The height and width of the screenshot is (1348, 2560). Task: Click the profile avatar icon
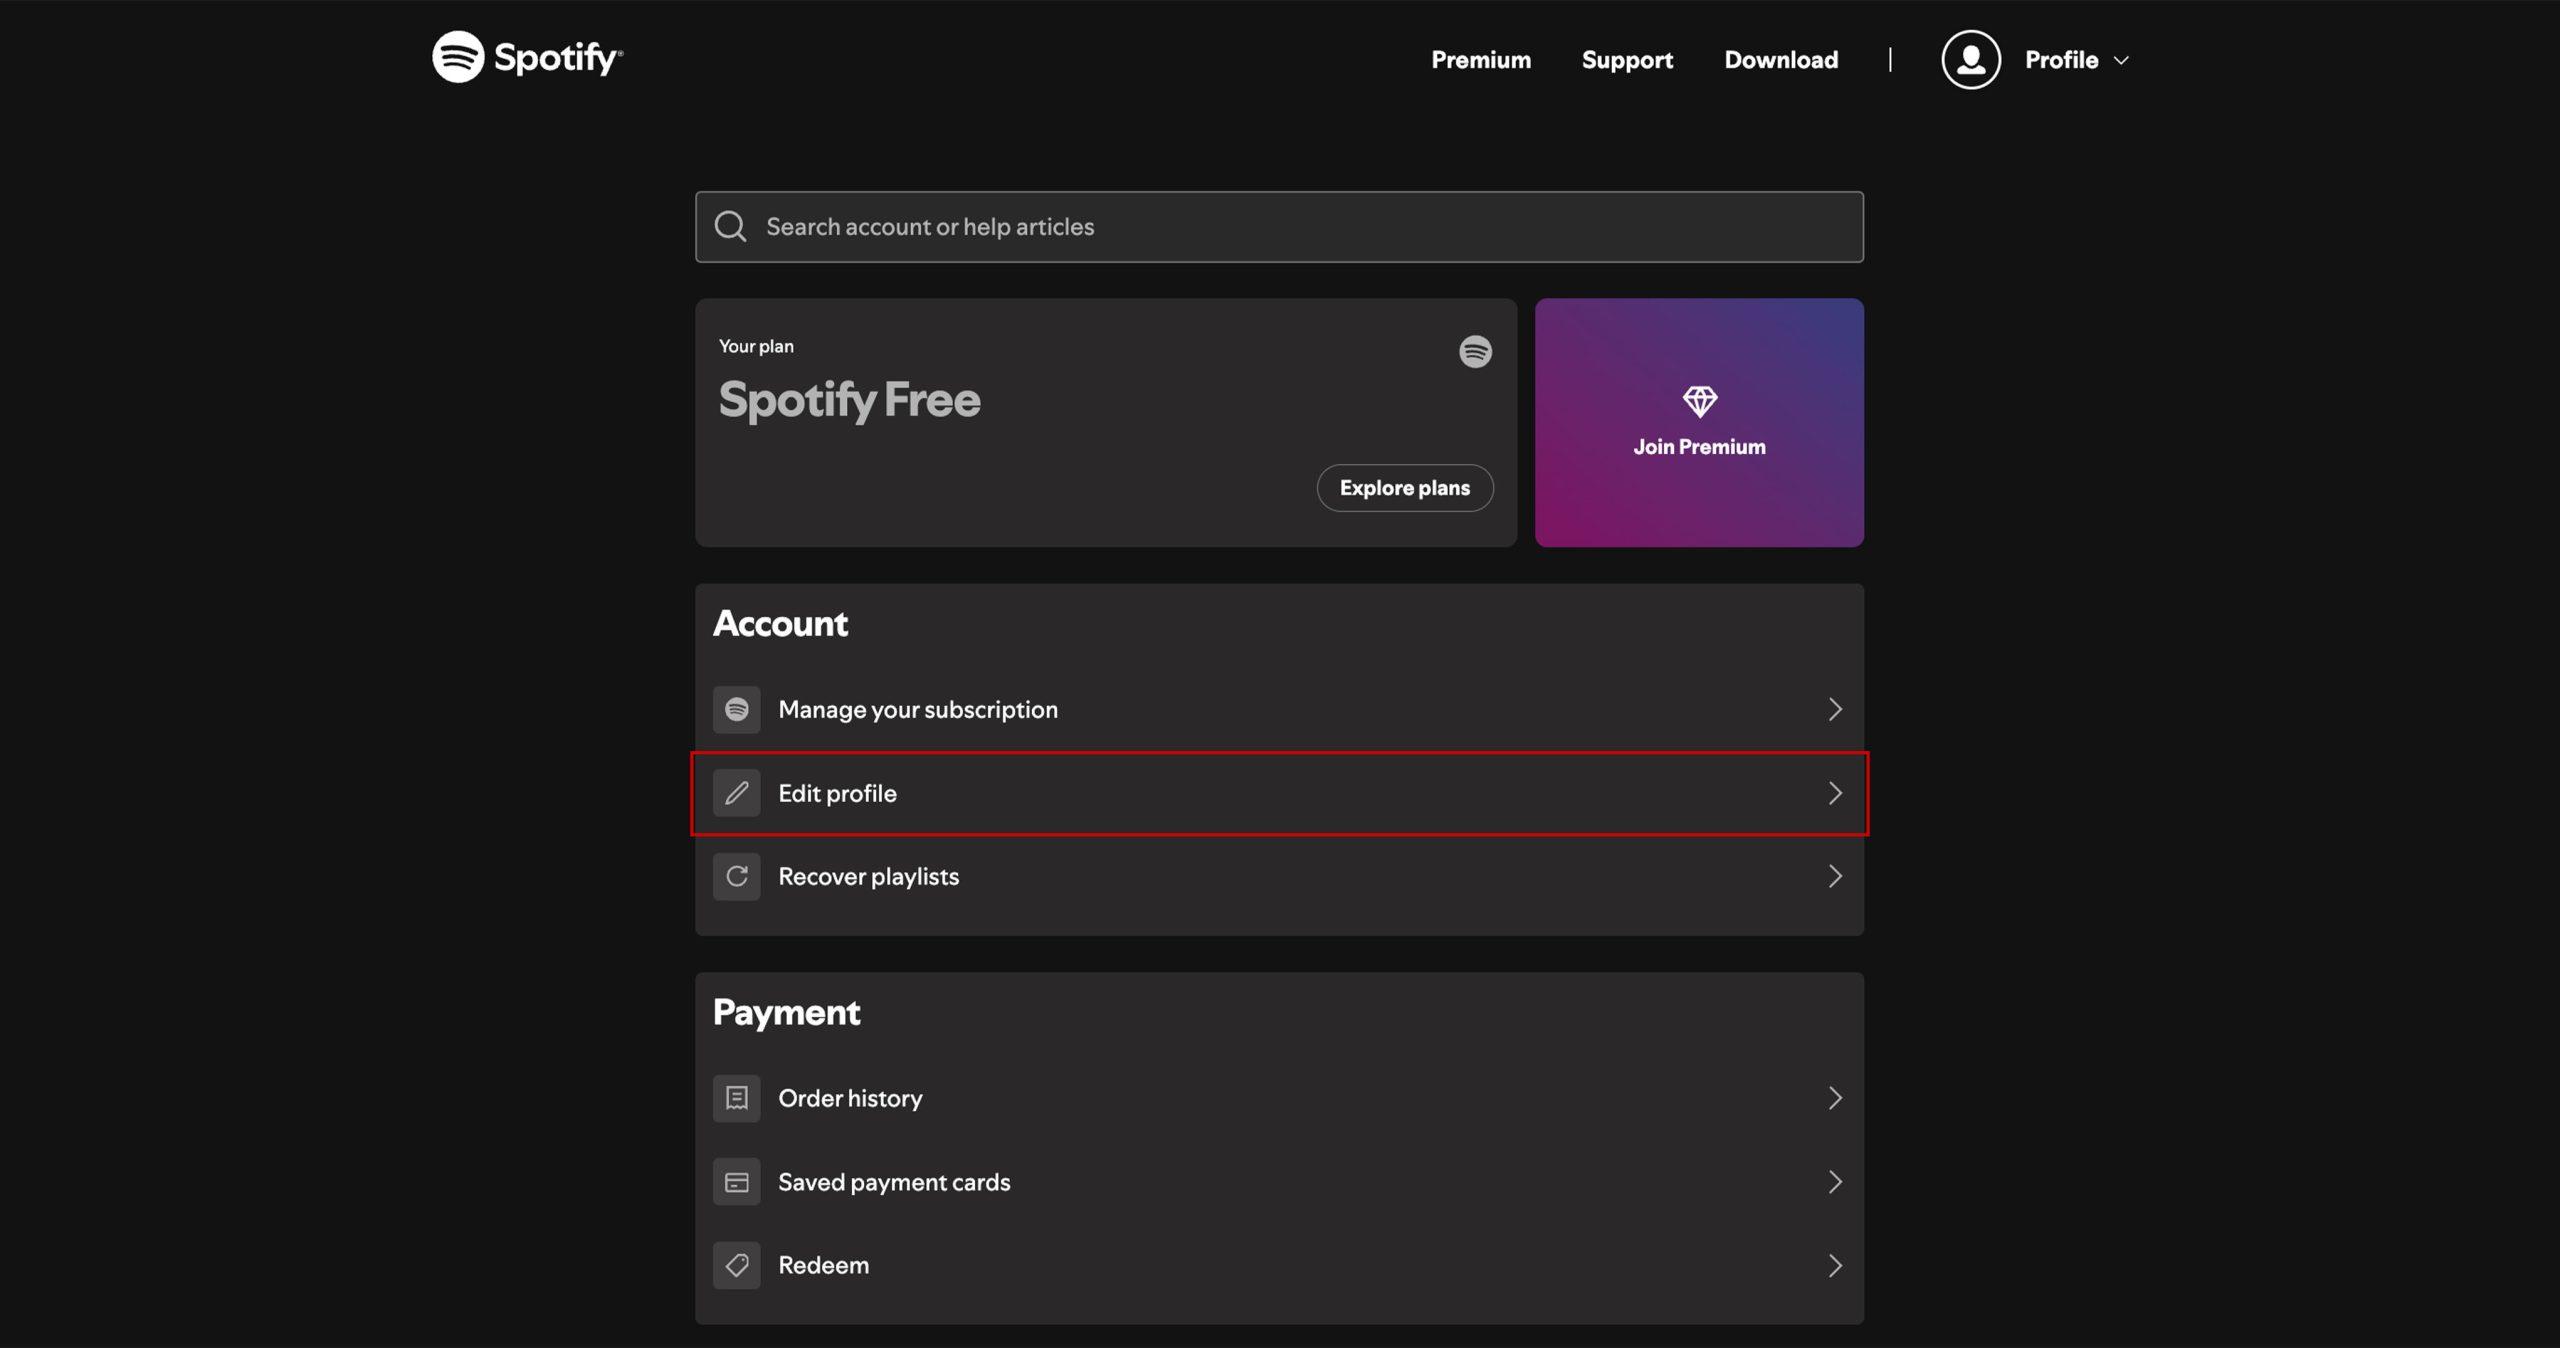tap(1970, 60)
